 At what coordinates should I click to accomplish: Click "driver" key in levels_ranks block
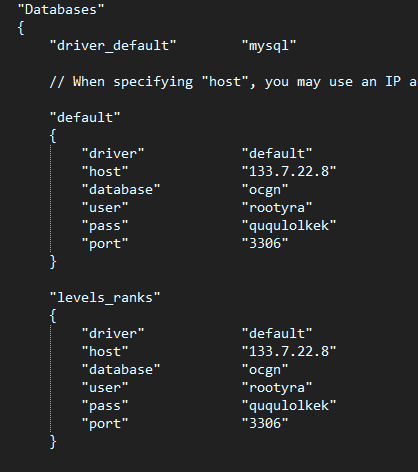coord(113,333)
